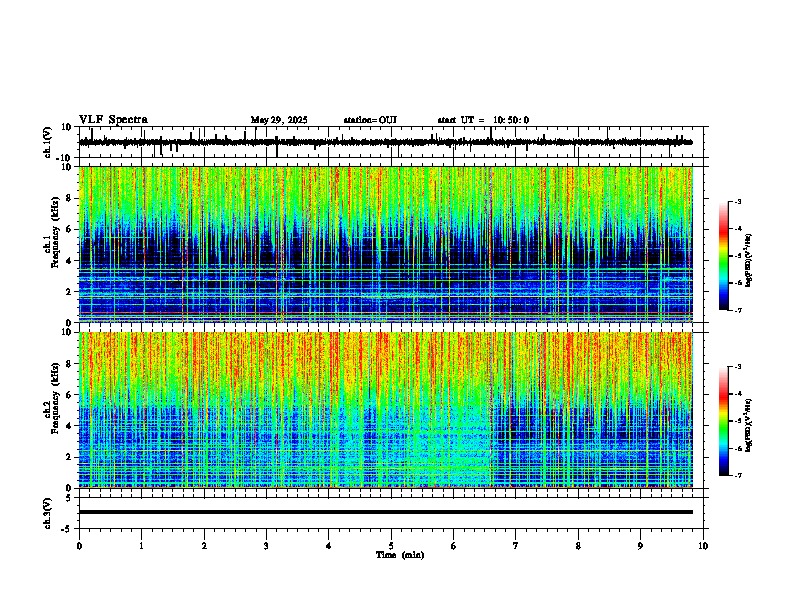The height and width of the screenshot is (612, 792).
Task: Click the ch.2 colorbar log(PSD) unit label
Action: pos(748,425)
